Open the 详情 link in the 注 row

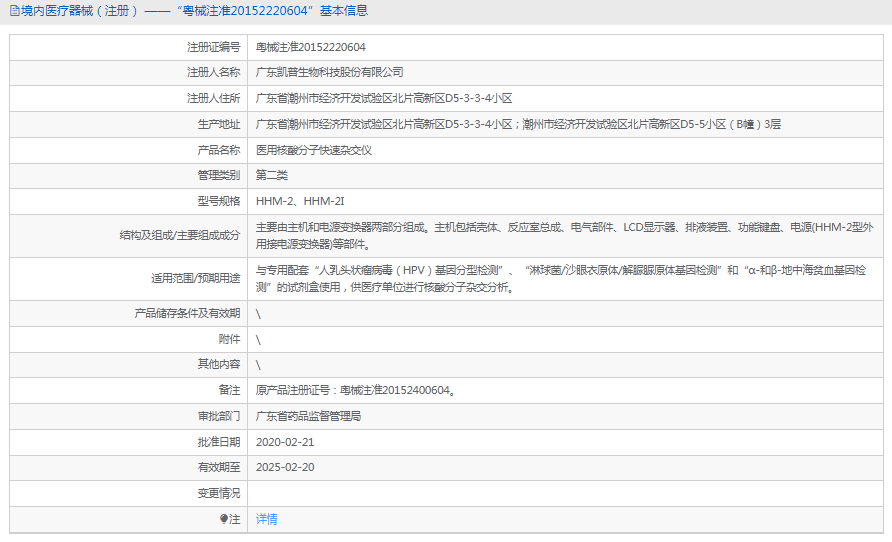pos(266,519)
